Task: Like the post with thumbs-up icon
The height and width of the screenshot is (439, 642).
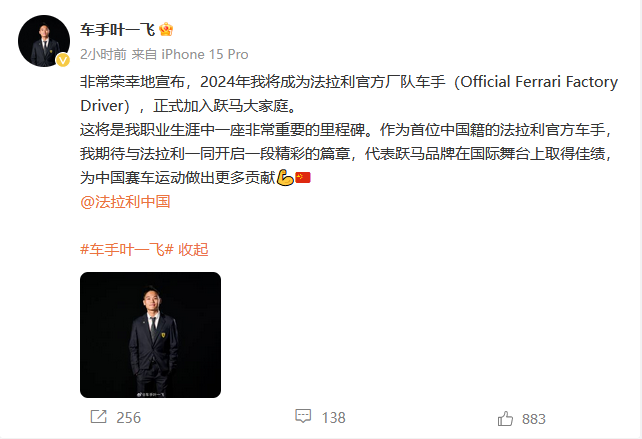Action: point(505,419)
